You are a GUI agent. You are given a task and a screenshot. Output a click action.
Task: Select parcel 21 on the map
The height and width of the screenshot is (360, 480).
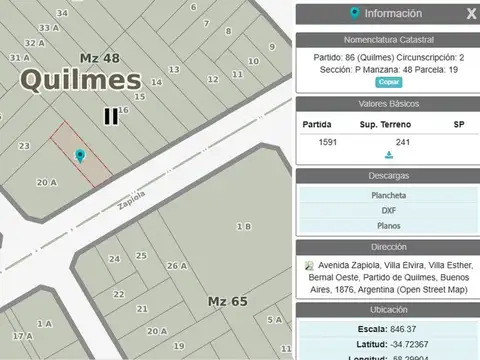tap(142, 309)
